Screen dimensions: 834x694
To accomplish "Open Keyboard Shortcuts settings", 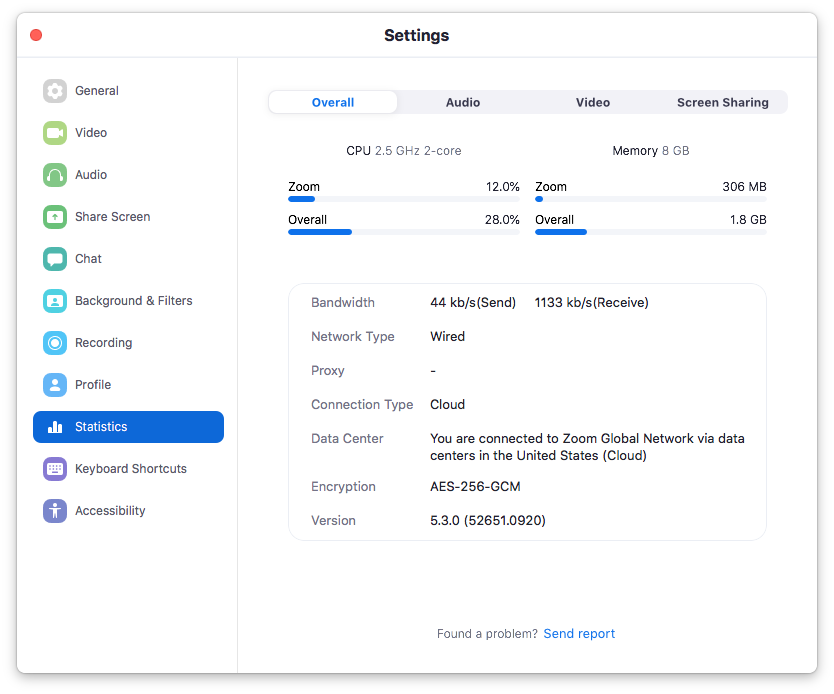I will coord(131,469).
